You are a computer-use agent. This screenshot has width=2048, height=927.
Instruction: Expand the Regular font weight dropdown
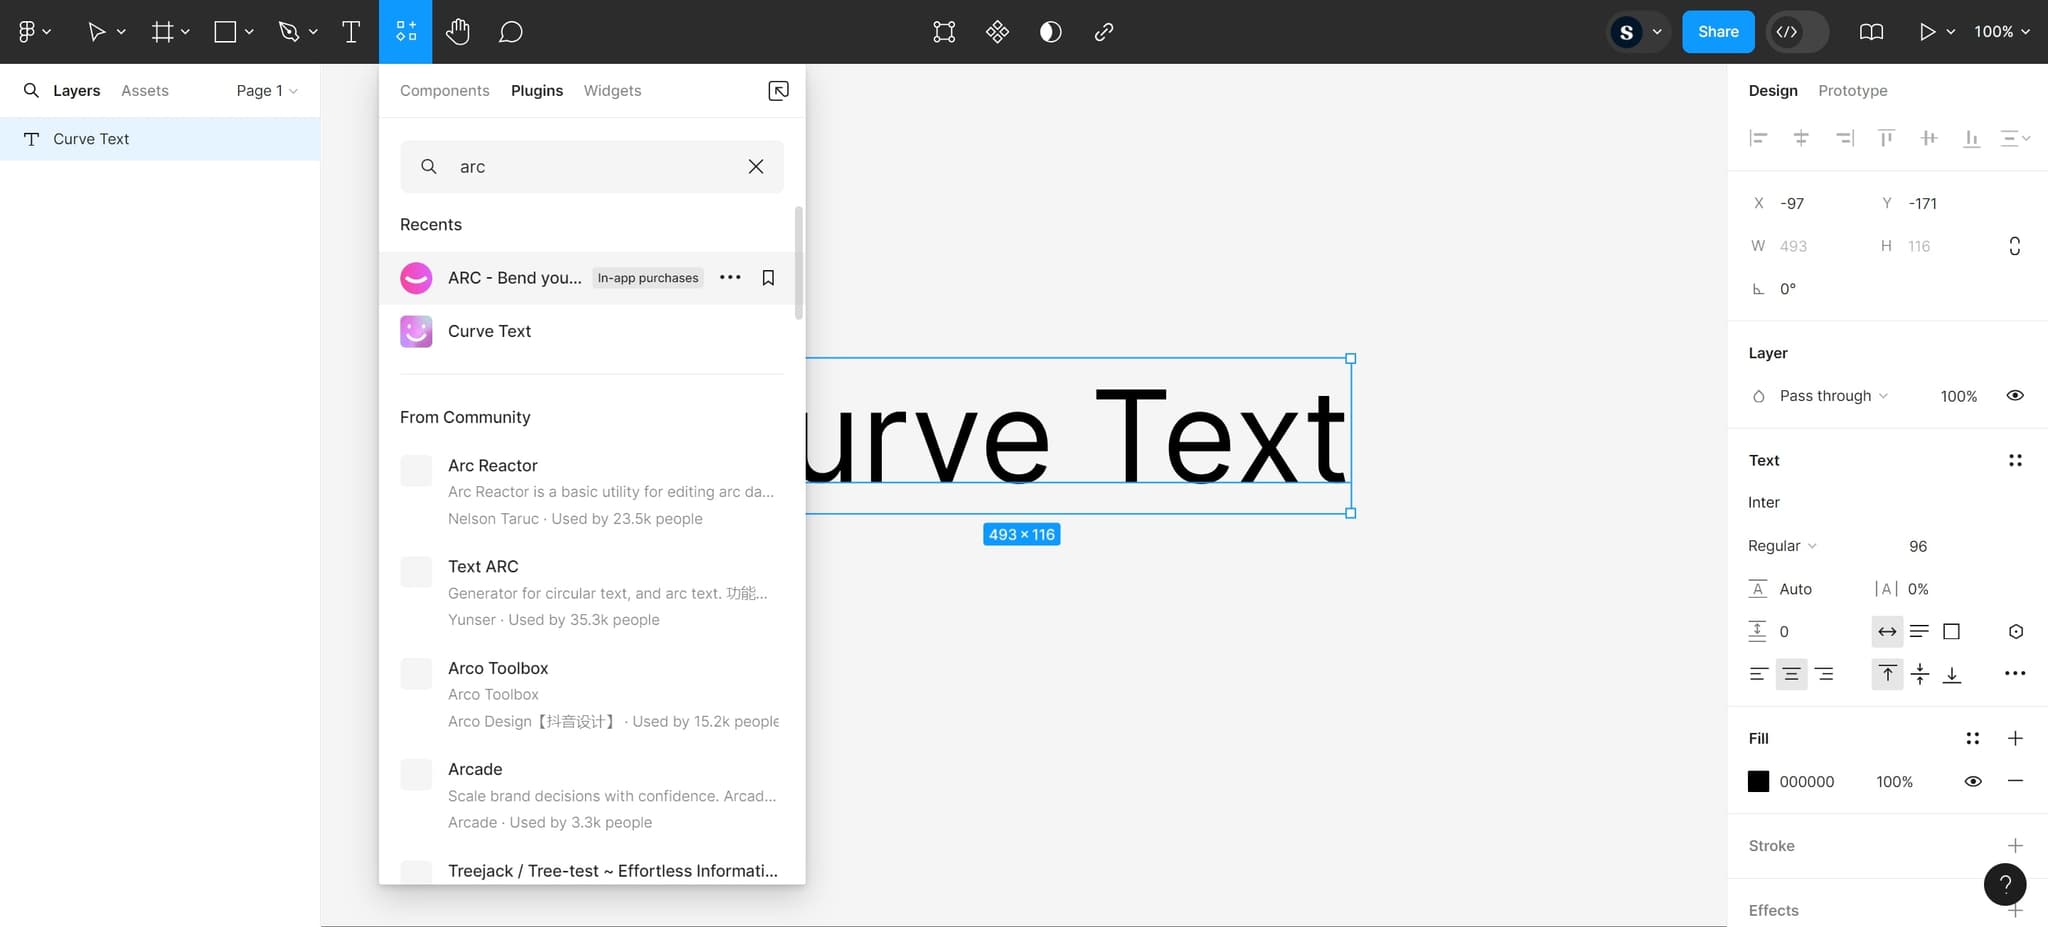(1781, 545)
